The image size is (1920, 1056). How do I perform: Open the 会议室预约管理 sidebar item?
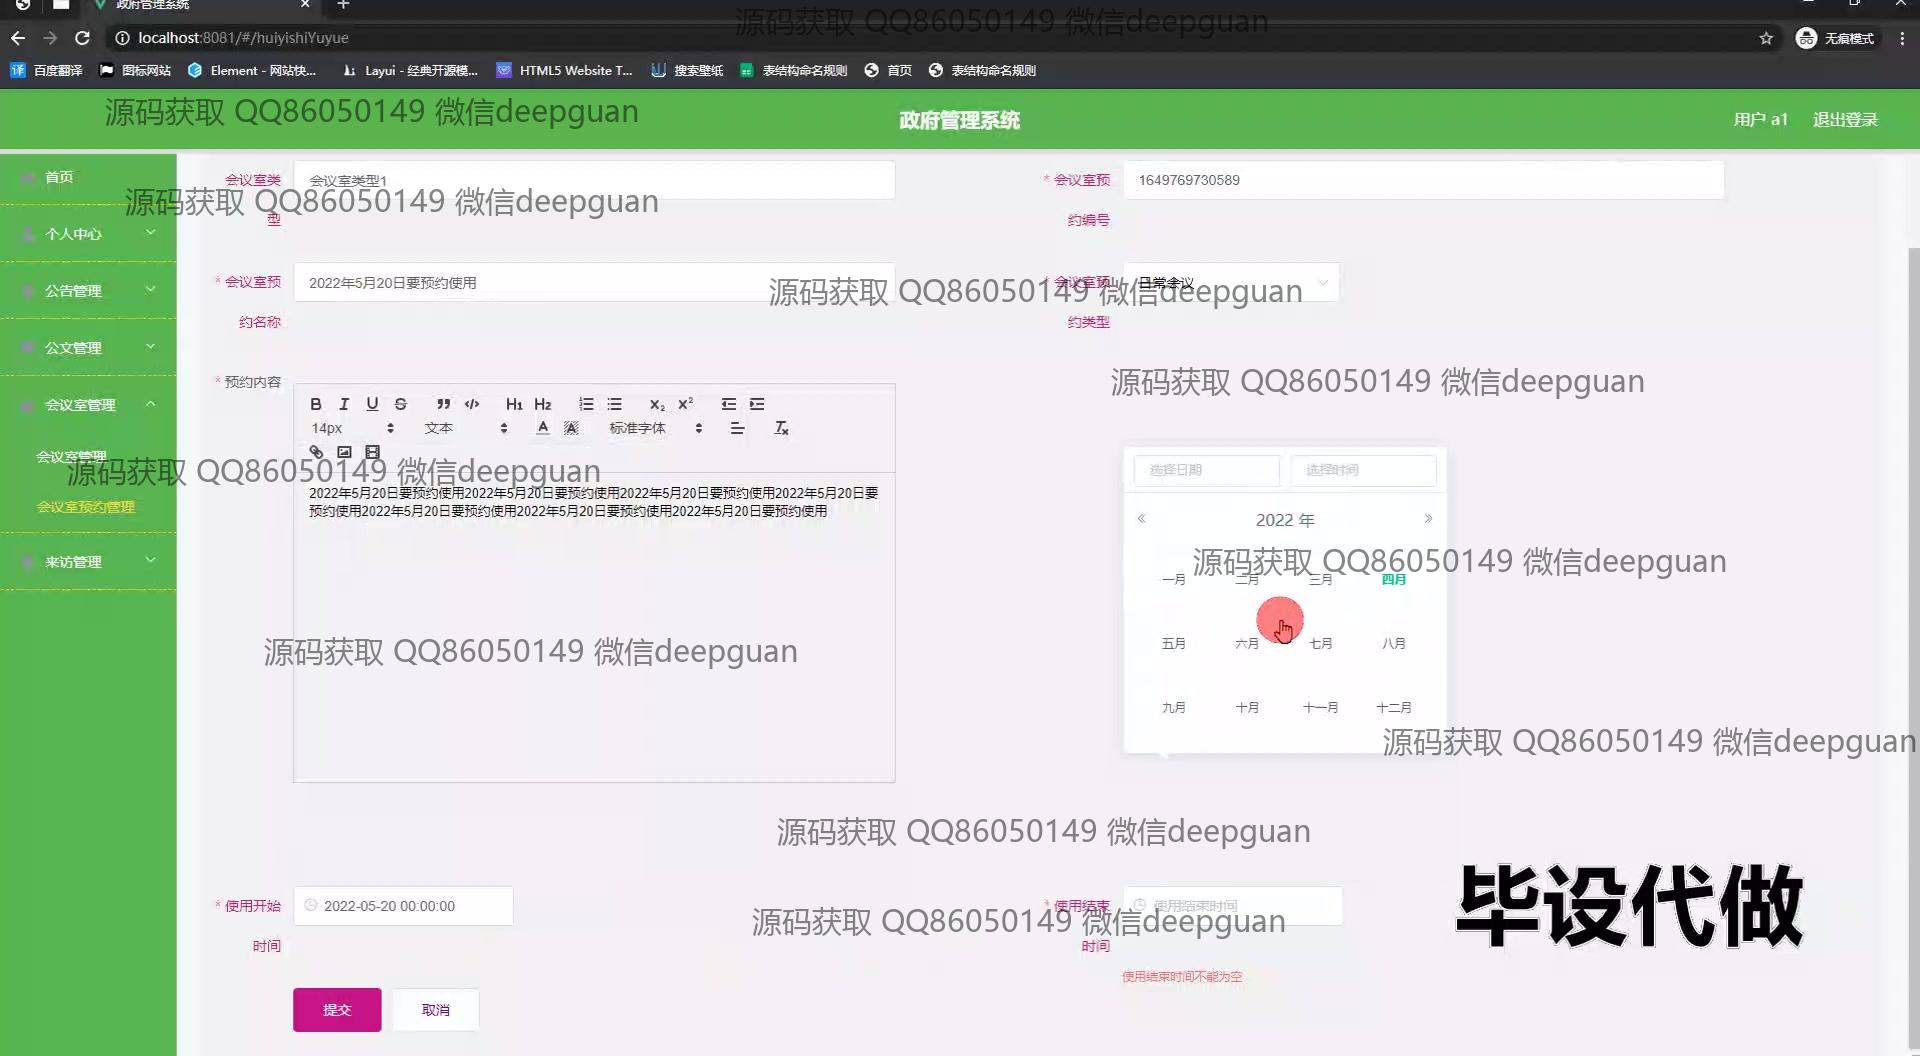(x=86, y=507)
